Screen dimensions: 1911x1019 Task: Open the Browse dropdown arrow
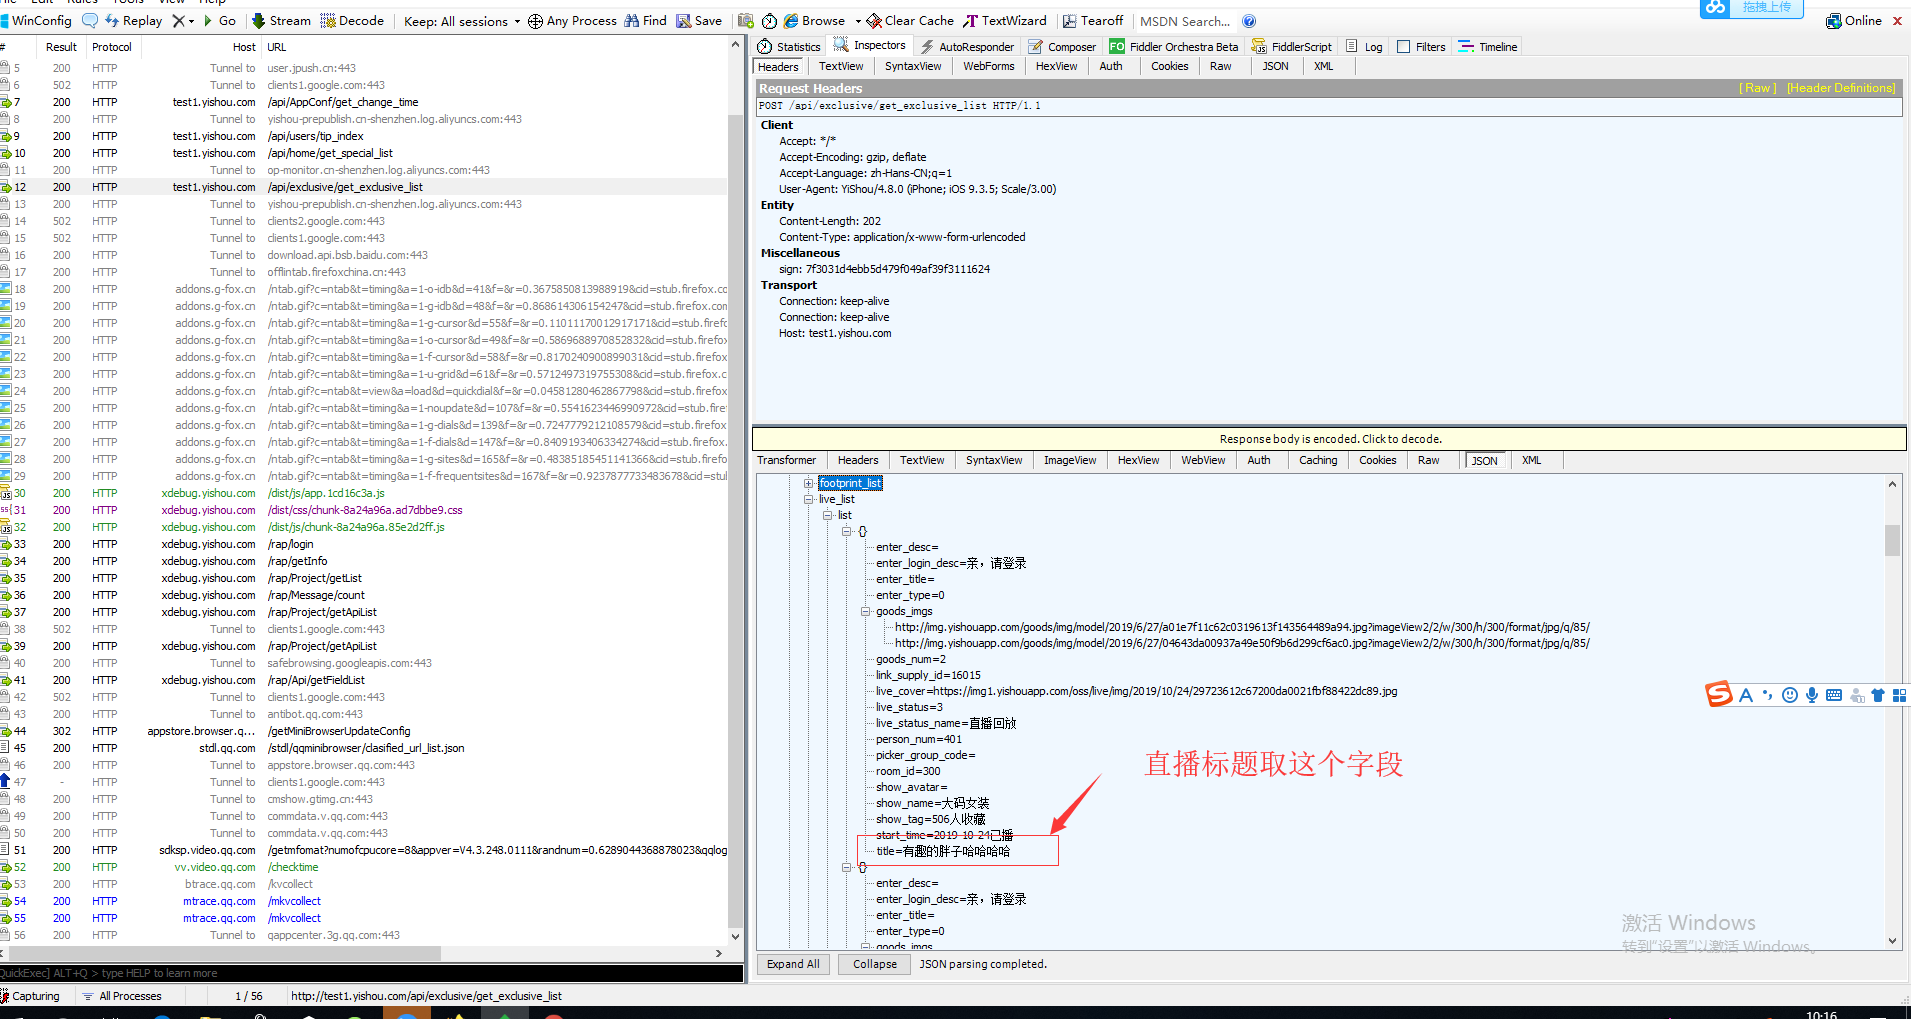[x=858, y=21]
